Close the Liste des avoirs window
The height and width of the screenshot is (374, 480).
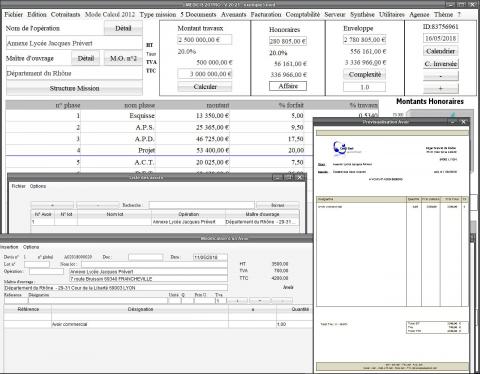point(300,177)
